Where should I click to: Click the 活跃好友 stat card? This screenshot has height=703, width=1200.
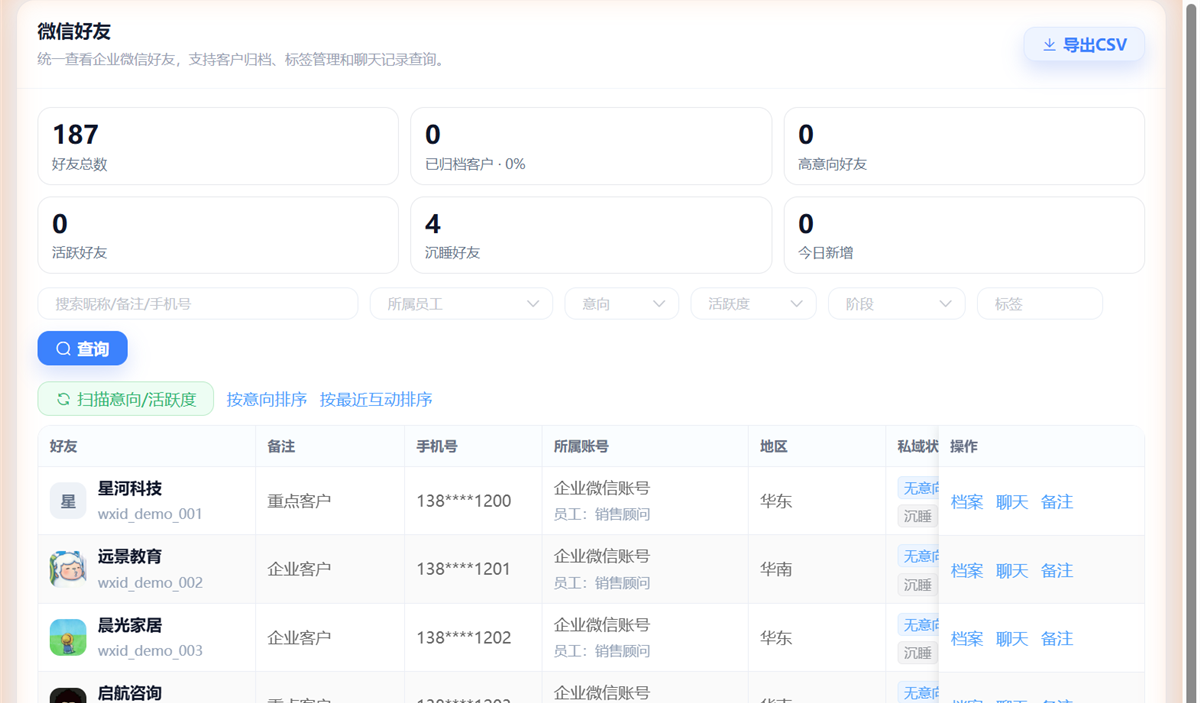[218, 235]
